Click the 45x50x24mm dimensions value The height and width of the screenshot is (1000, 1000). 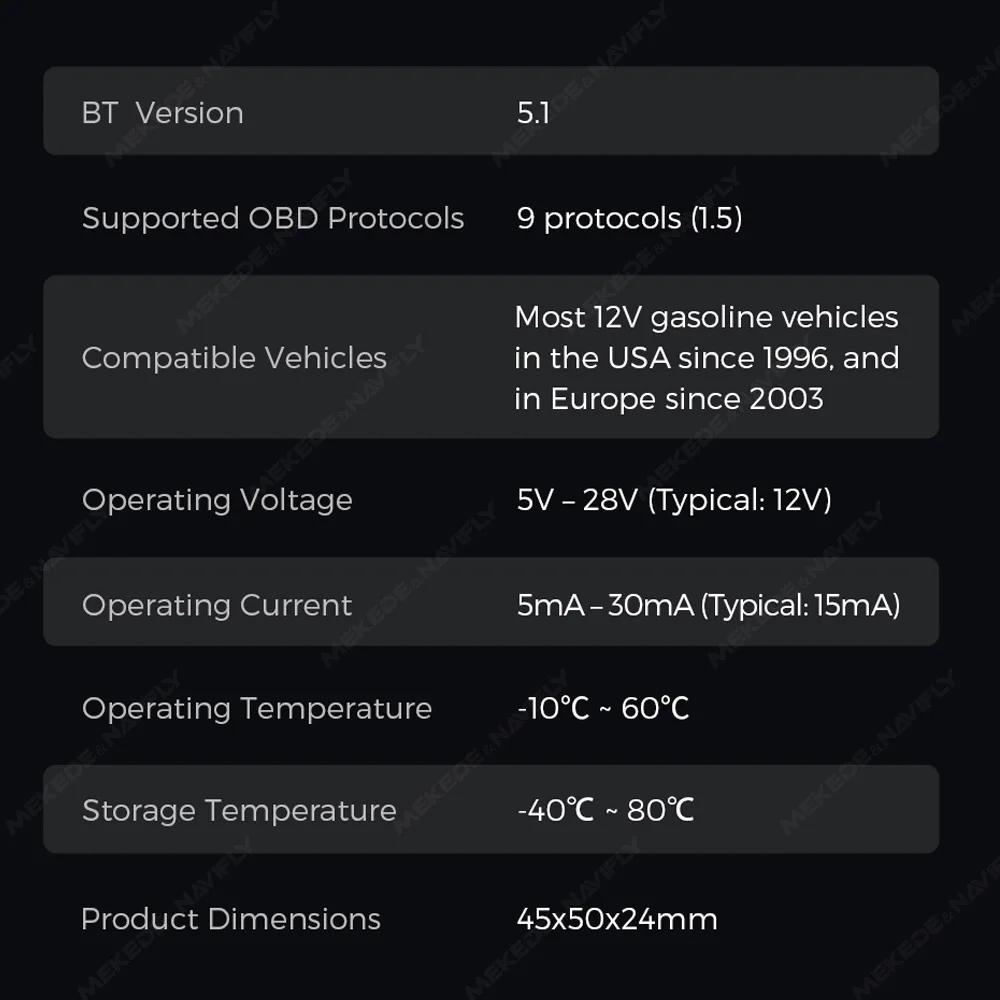[x=617, y=919]
